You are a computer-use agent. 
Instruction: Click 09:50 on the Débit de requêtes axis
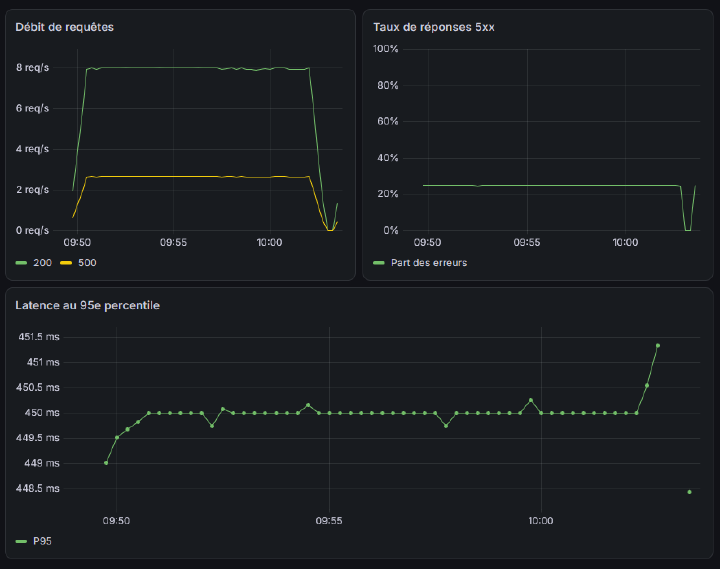pos(77,242)
